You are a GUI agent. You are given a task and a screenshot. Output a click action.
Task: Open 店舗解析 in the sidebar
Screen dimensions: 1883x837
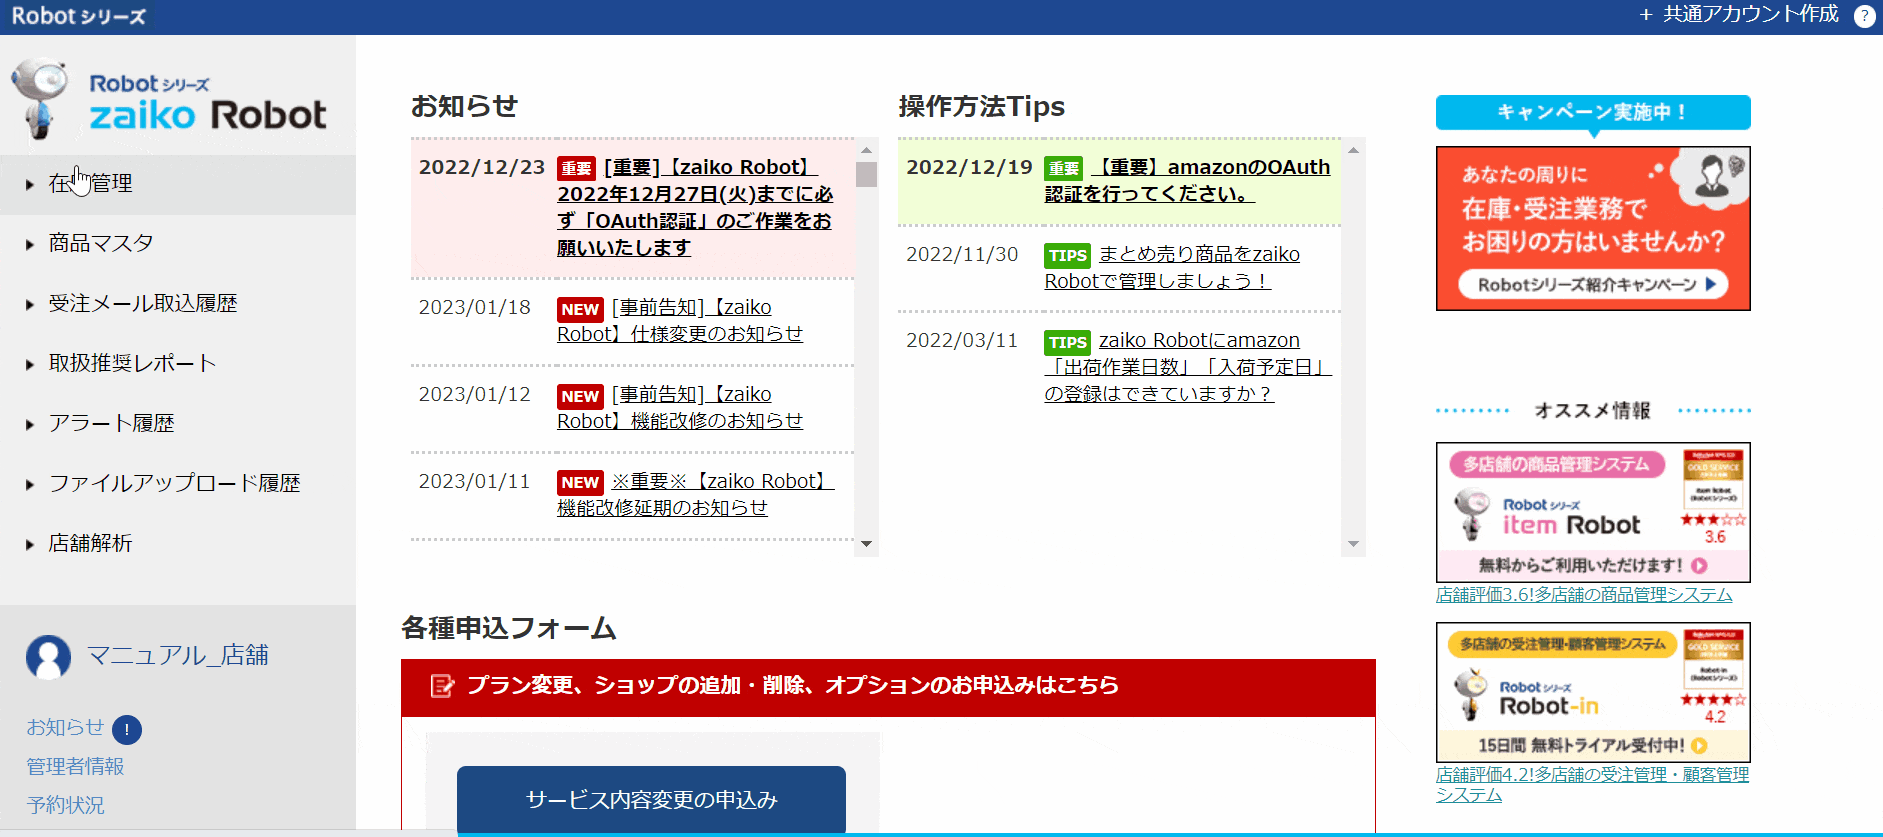point(178,544)
